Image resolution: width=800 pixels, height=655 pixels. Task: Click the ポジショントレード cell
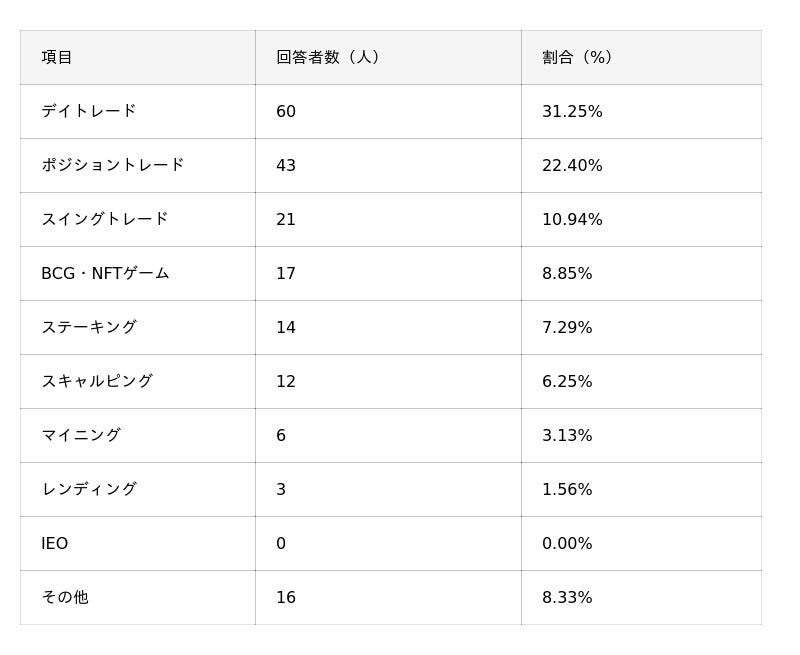[x=113, y=166]
